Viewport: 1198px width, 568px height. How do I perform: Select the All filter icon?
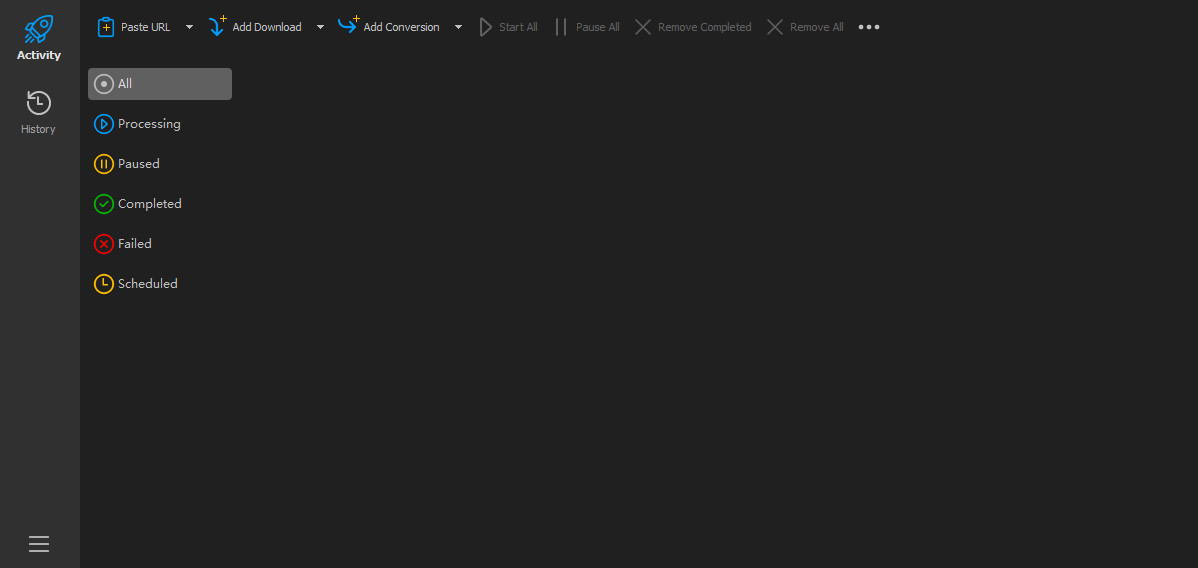(x=104, y=84)
